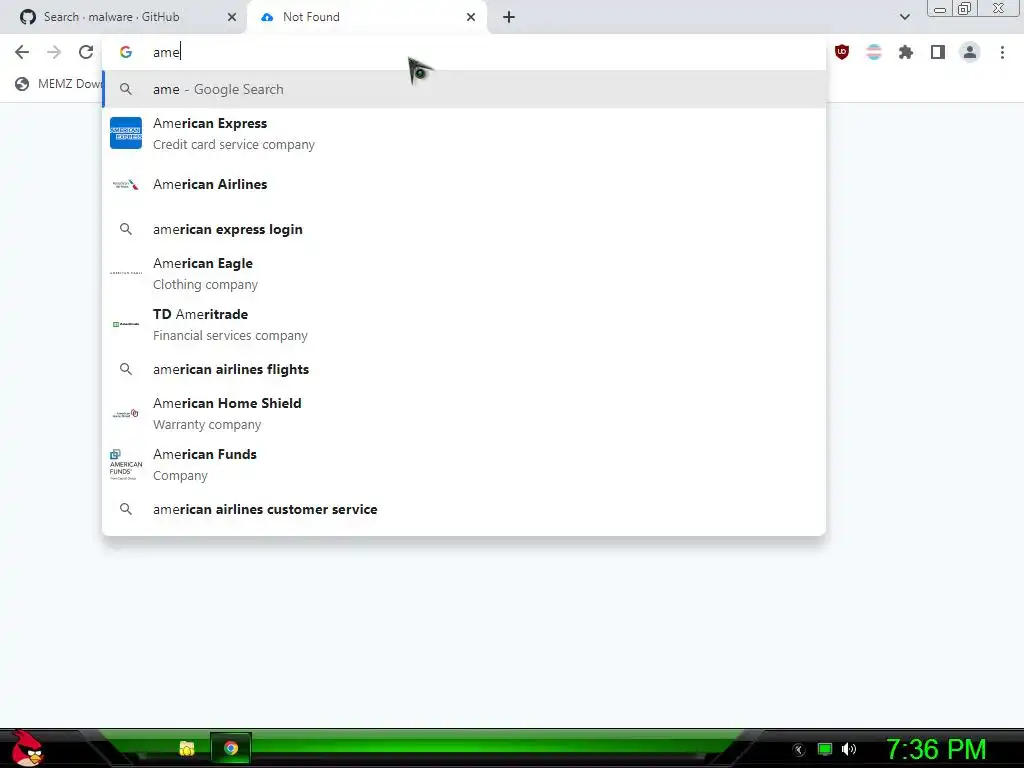This screenshot has height=768, width=1024.
Task: Open the Chrome profile avatar
Action: [970, 52]
